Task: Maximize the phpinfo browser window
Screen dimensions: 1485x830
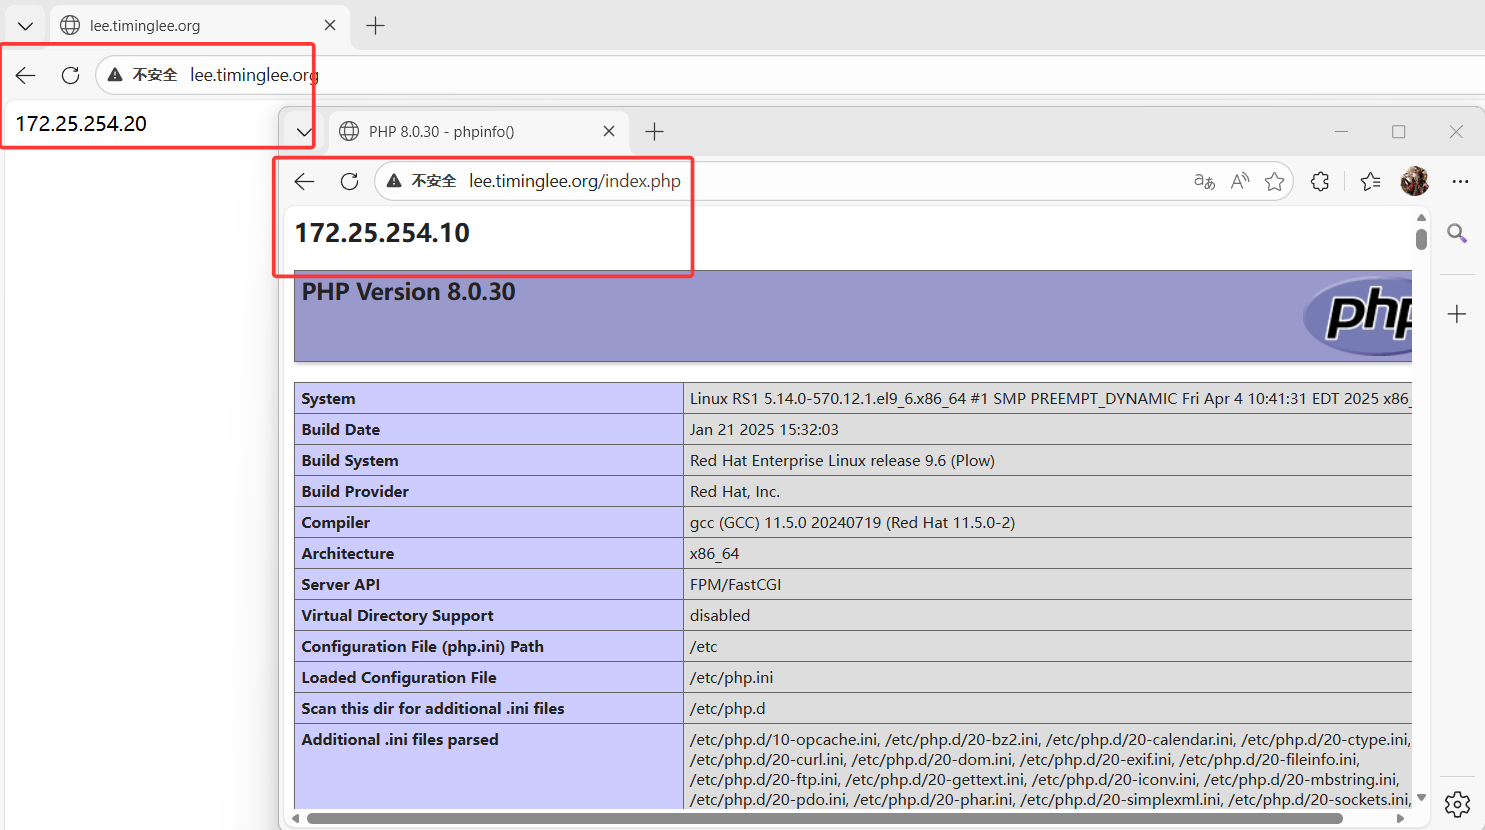Action: click(x=1399, y=132)
